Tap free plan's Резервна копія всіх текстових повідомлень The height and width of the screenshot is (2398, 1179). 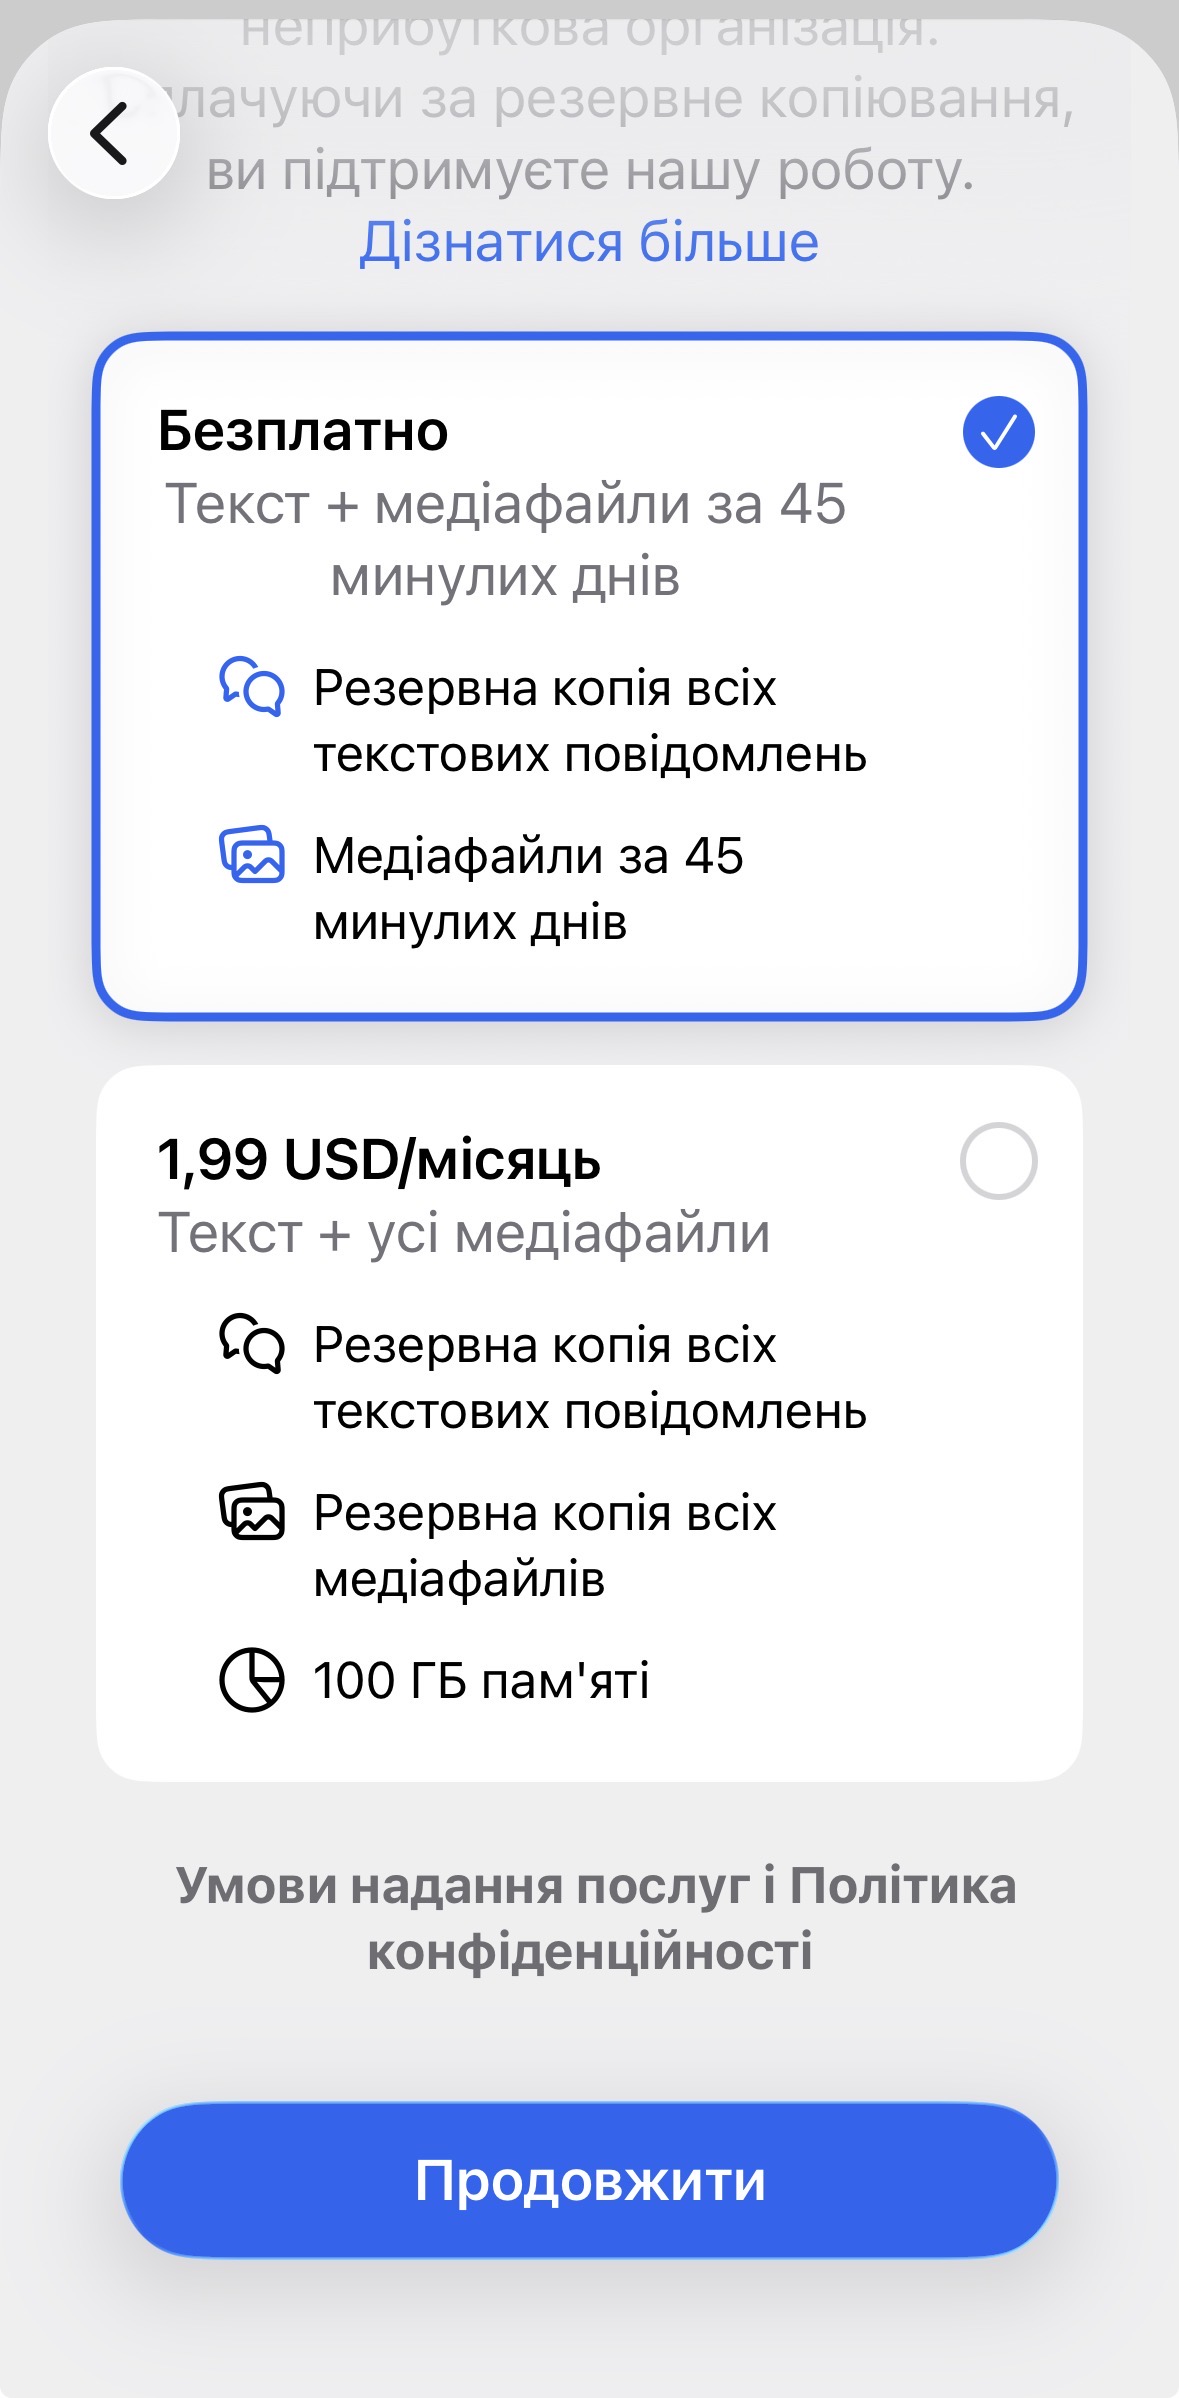tap(589, 721)
